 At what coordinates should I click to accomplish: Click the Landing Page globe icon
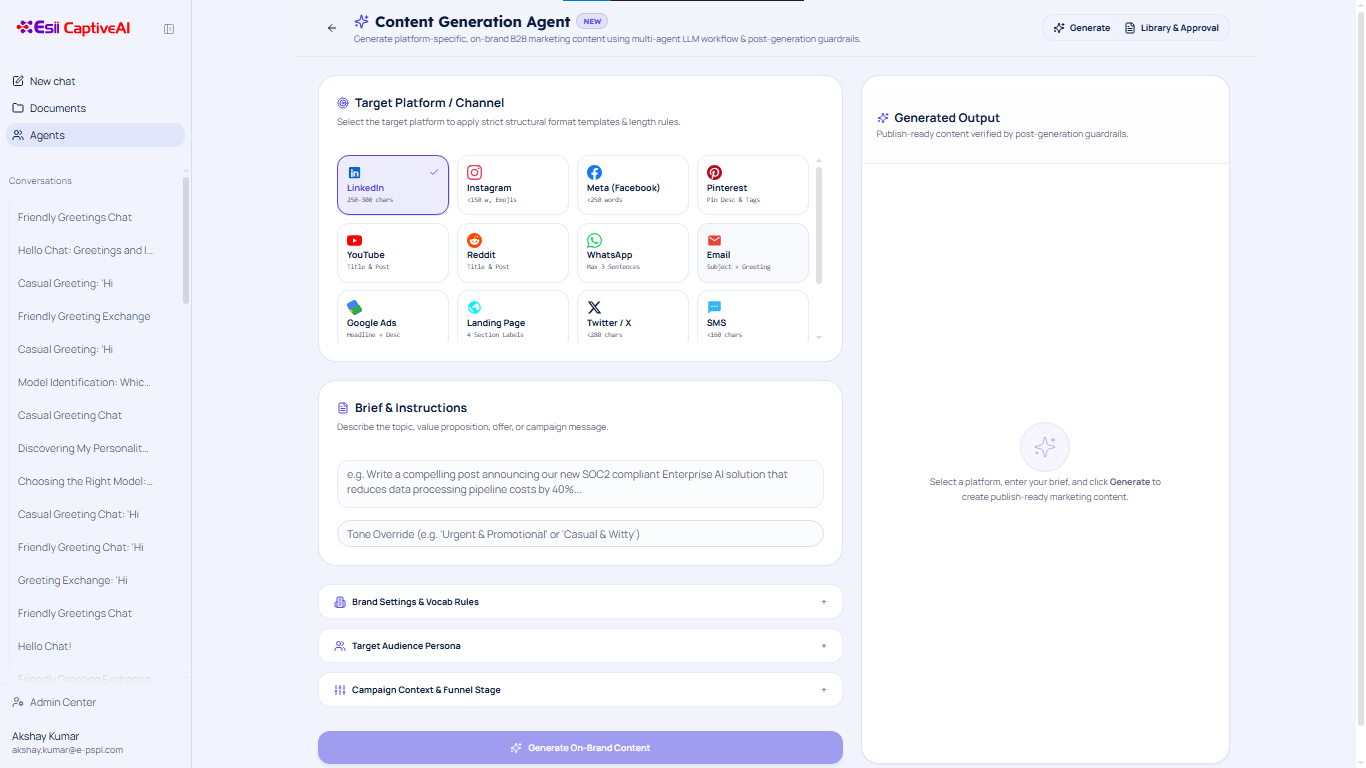click(x=474, y=307)
